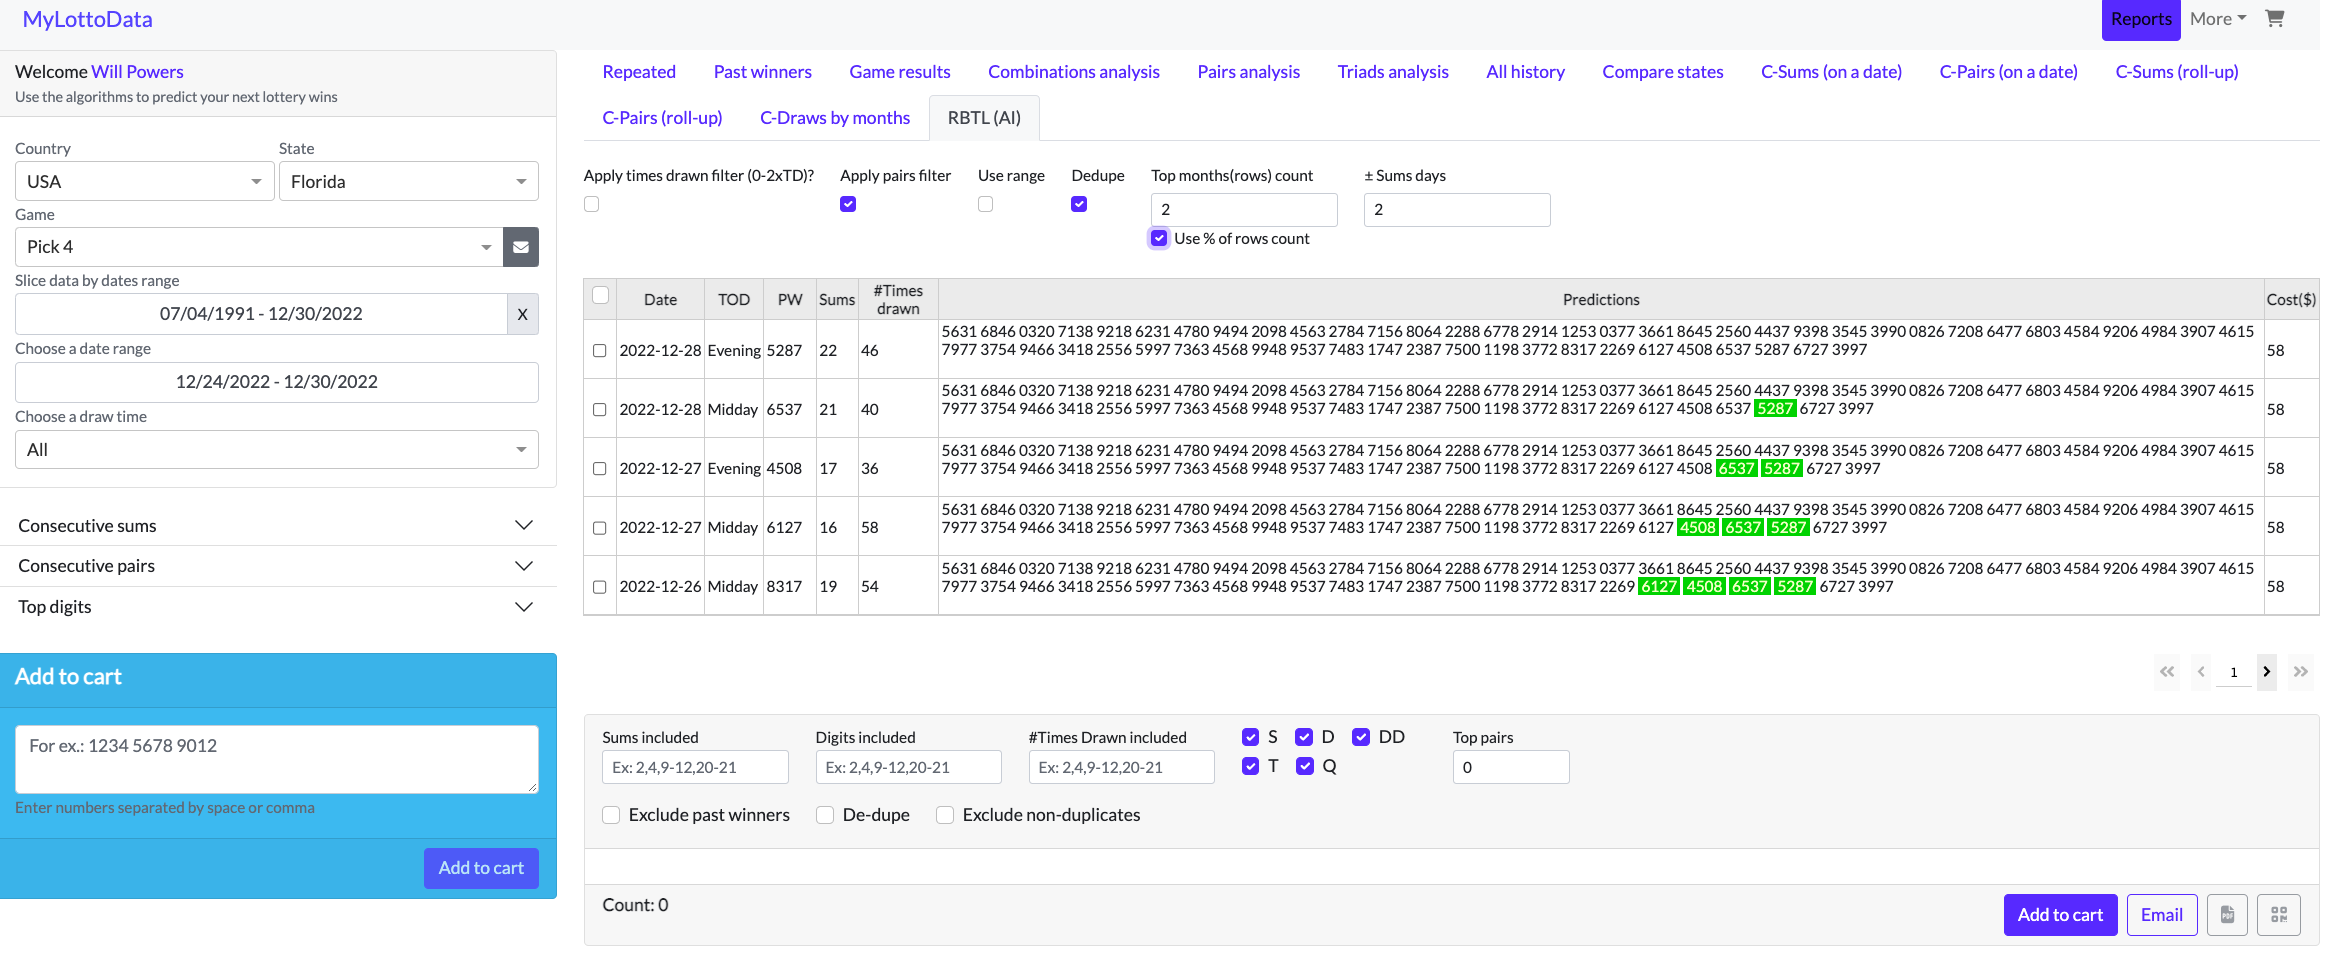The height and width of the screenshot is (960, 2333).
Task: Click the Sums included input field
Action: coord(695,767)
